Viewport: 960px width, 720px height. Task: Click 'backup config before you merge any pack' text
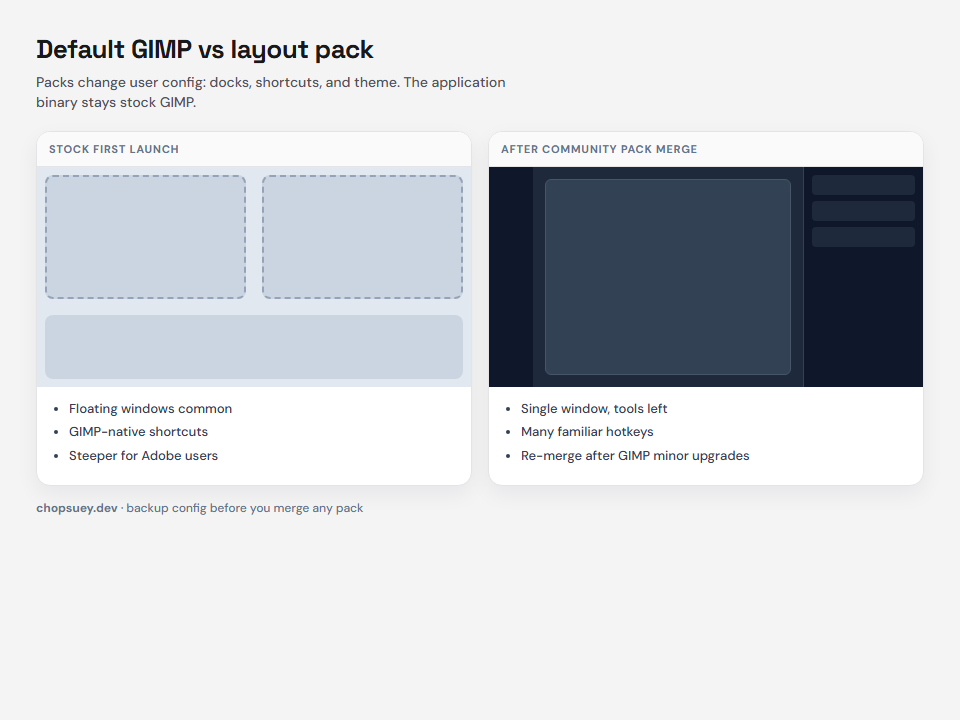[x=245, y=508]
